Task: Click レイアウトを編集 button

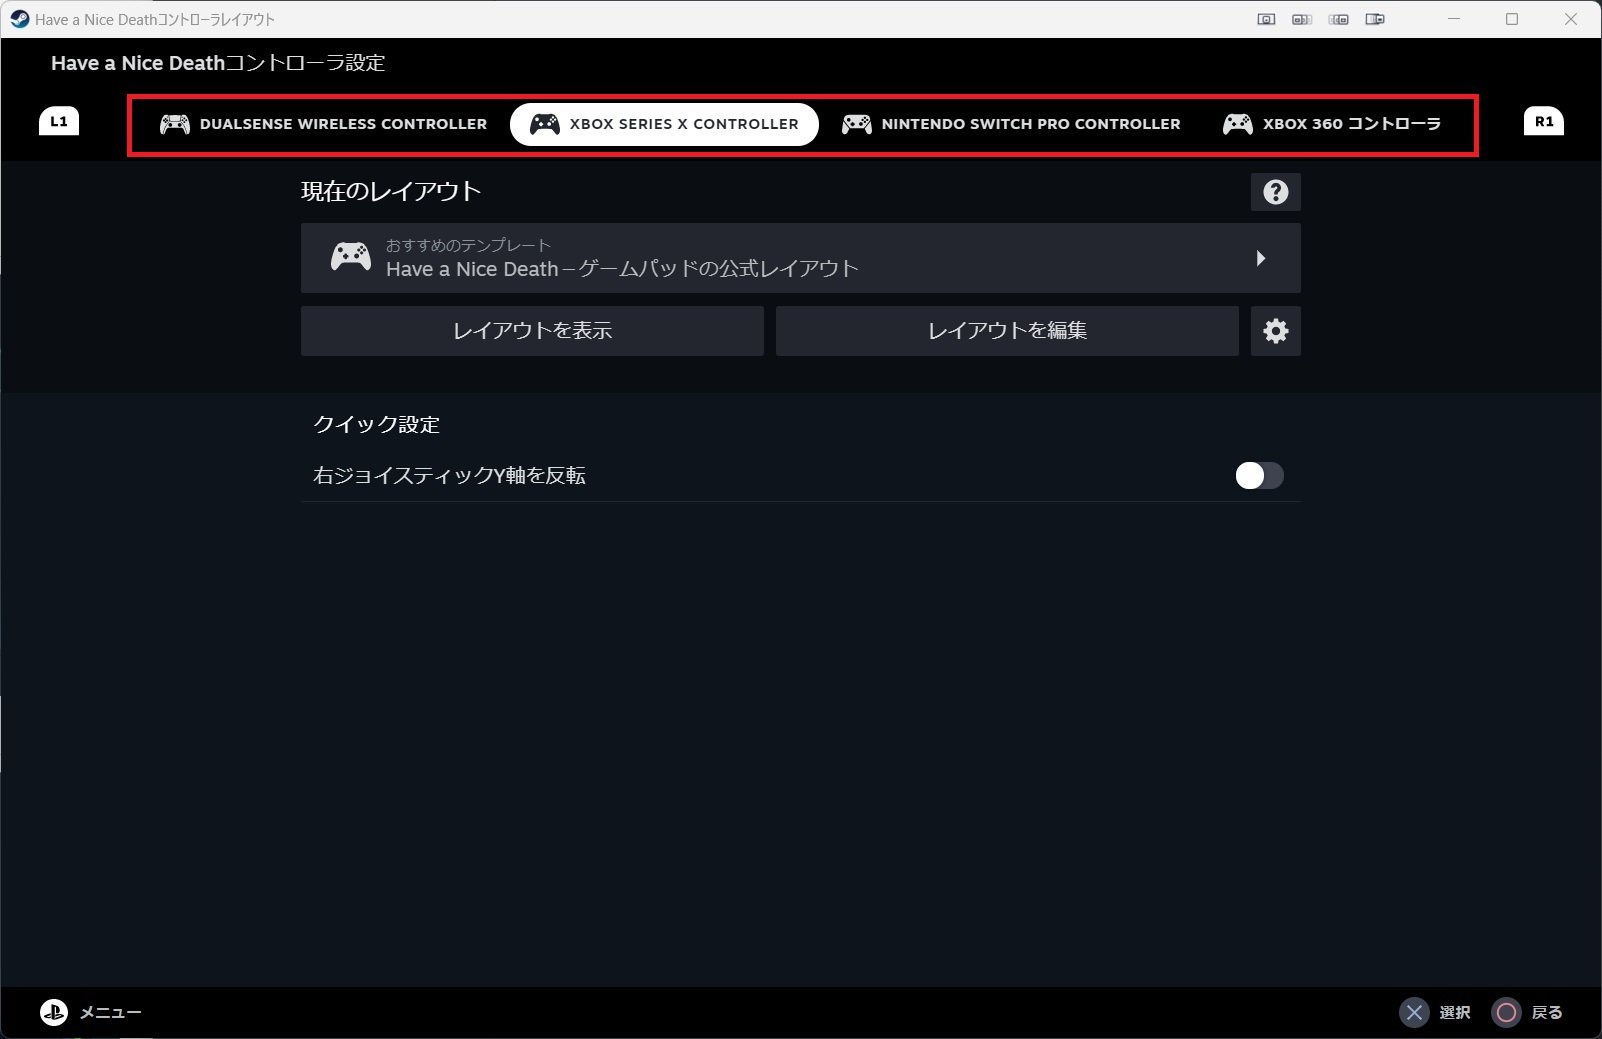Action: pos(1007,331)
